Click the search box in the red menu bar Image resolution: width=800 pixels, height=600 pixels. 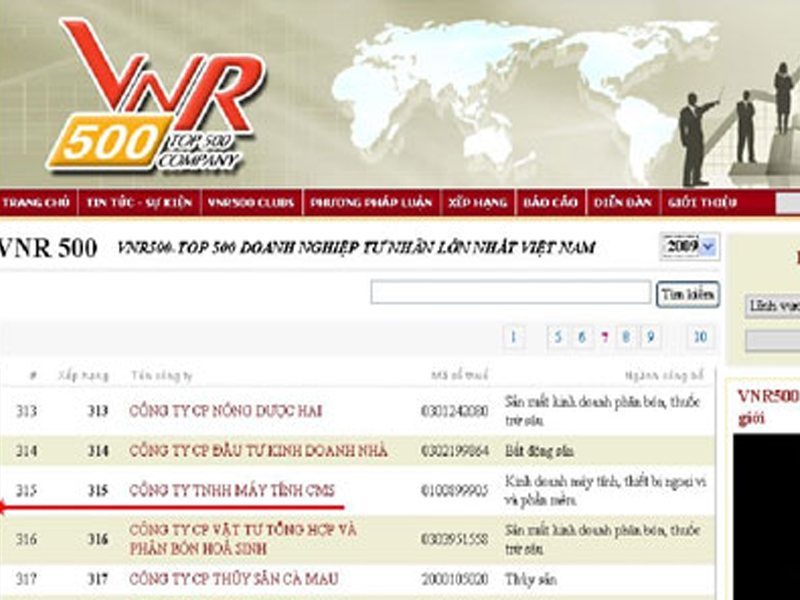coord(788,203)
